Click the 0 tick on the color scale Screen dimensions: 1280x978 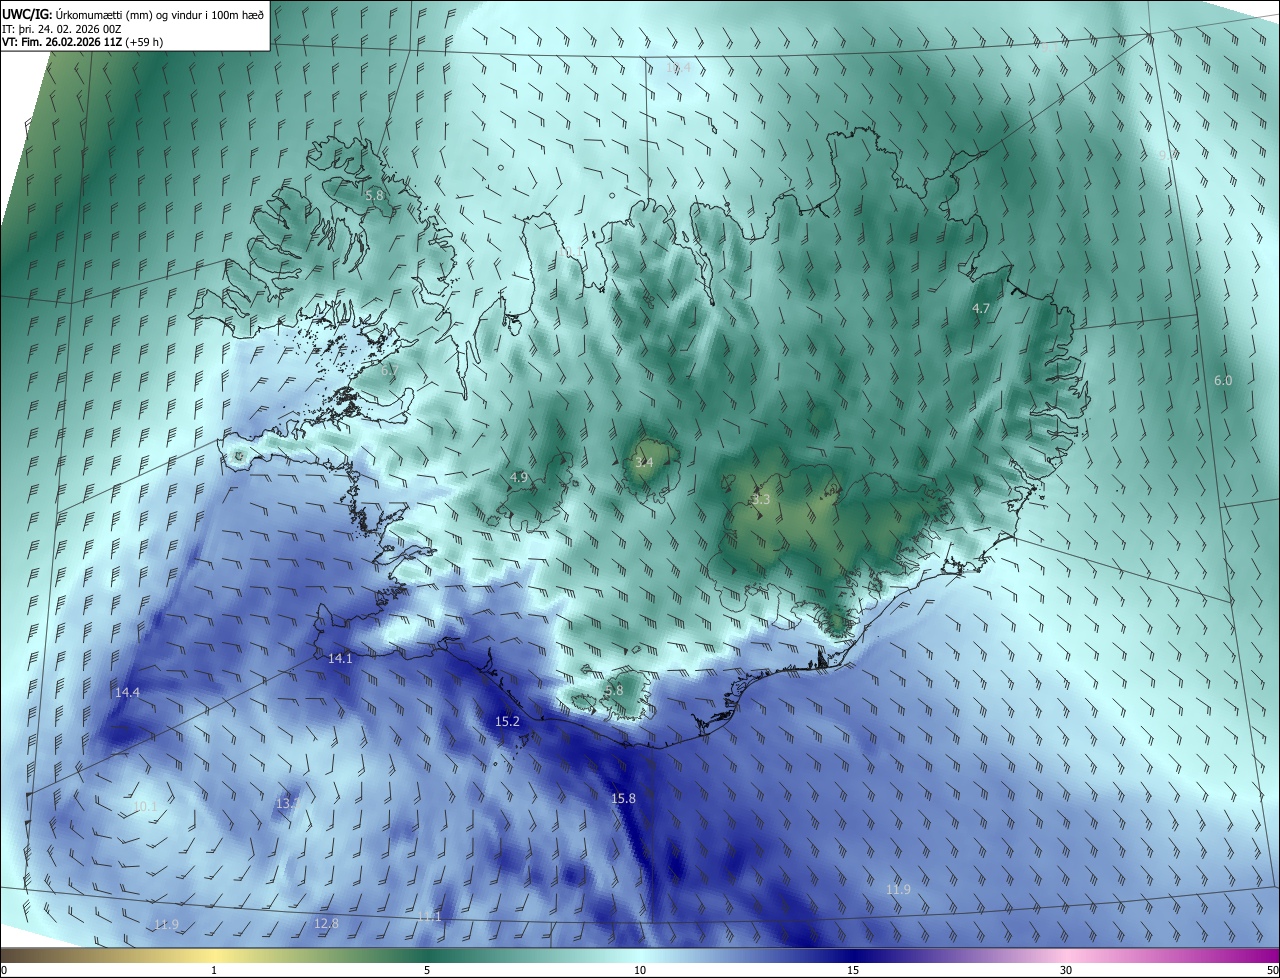click(x=4, y=970)
